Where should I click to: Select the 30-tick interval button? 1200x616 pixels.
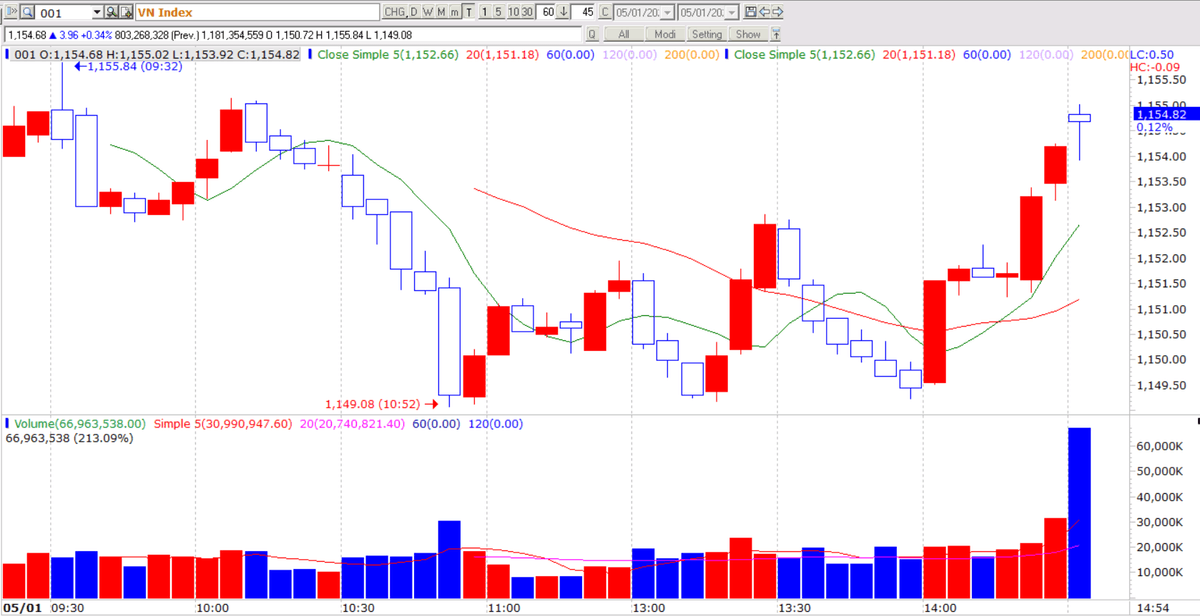pyautogui.click(x=526, y=12)
